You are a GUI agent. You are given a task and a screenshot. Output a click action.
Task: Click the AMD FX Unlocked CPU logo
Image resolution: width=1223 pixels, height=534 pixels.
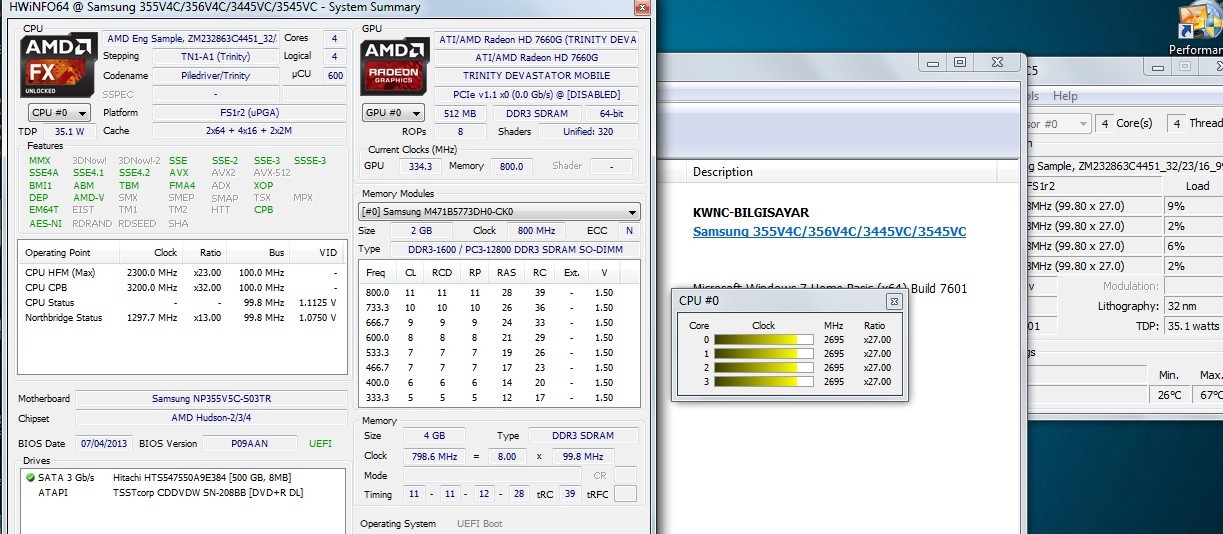[x=58, y=64]
